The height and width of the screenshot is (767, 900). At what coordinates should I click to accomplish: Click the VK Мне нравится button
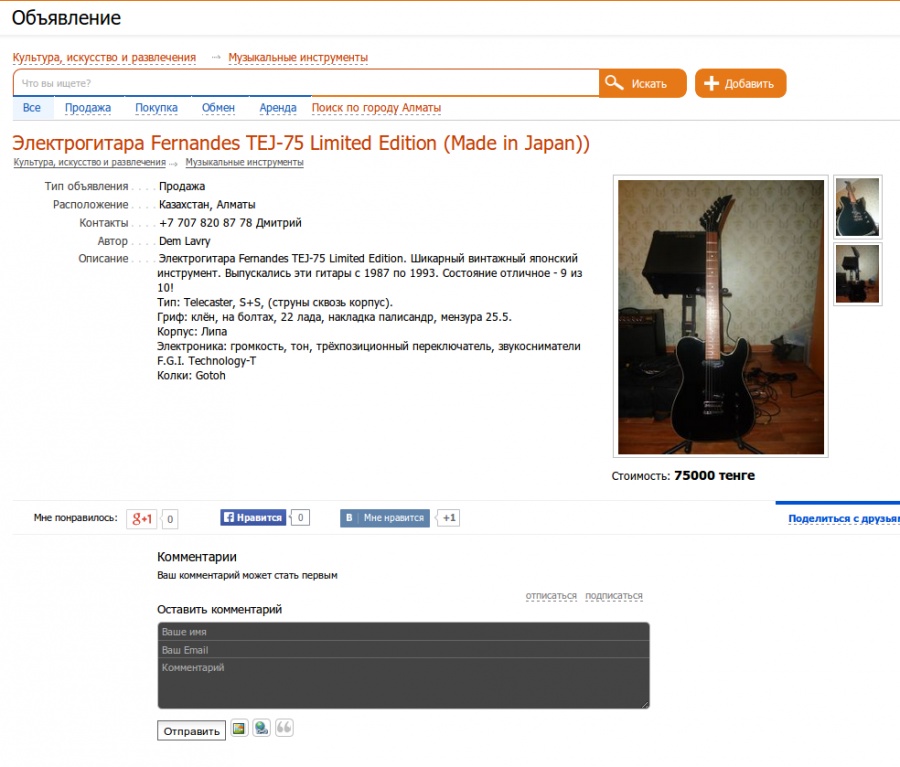coord(385,517)
